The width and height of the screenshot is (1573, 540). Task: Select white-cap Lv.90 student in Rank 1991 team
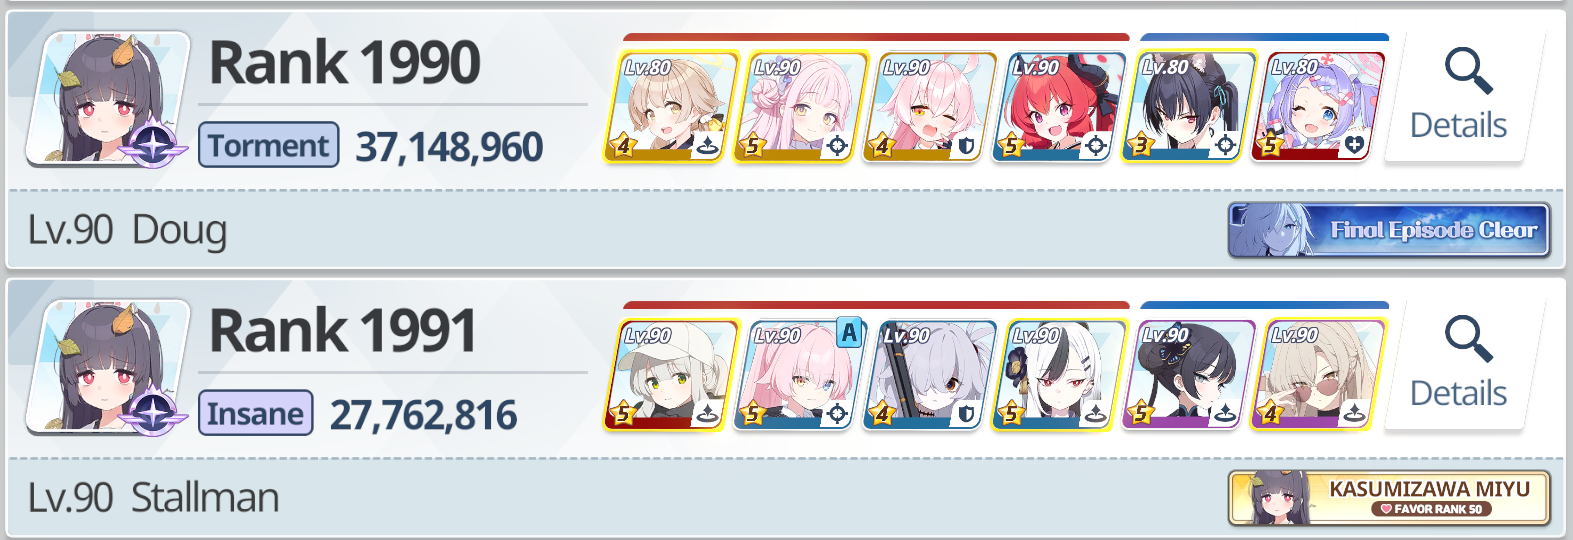click(x=671, y=374)
